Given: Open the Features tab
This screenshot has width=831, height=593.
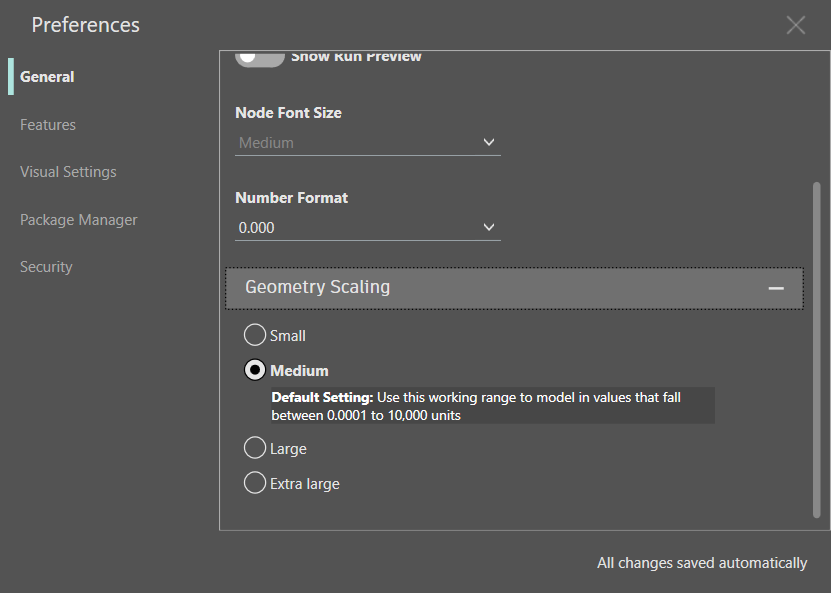Looking at the screenshot, I should [x=48, y=125].
